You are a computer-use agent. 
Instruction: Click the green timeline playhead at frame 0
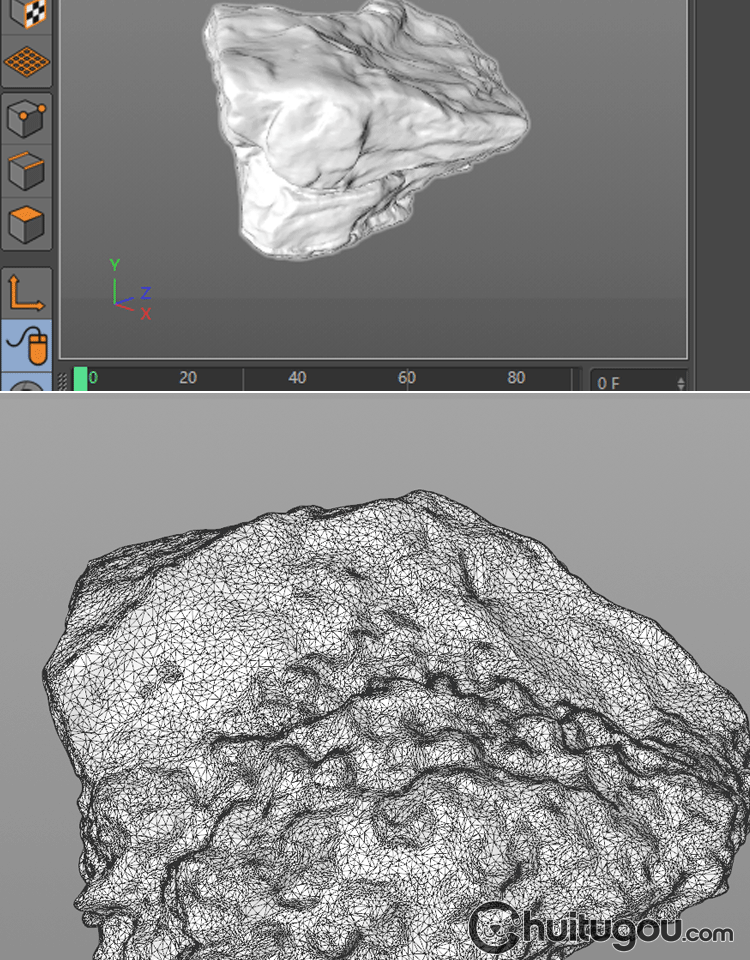point(80,378)
